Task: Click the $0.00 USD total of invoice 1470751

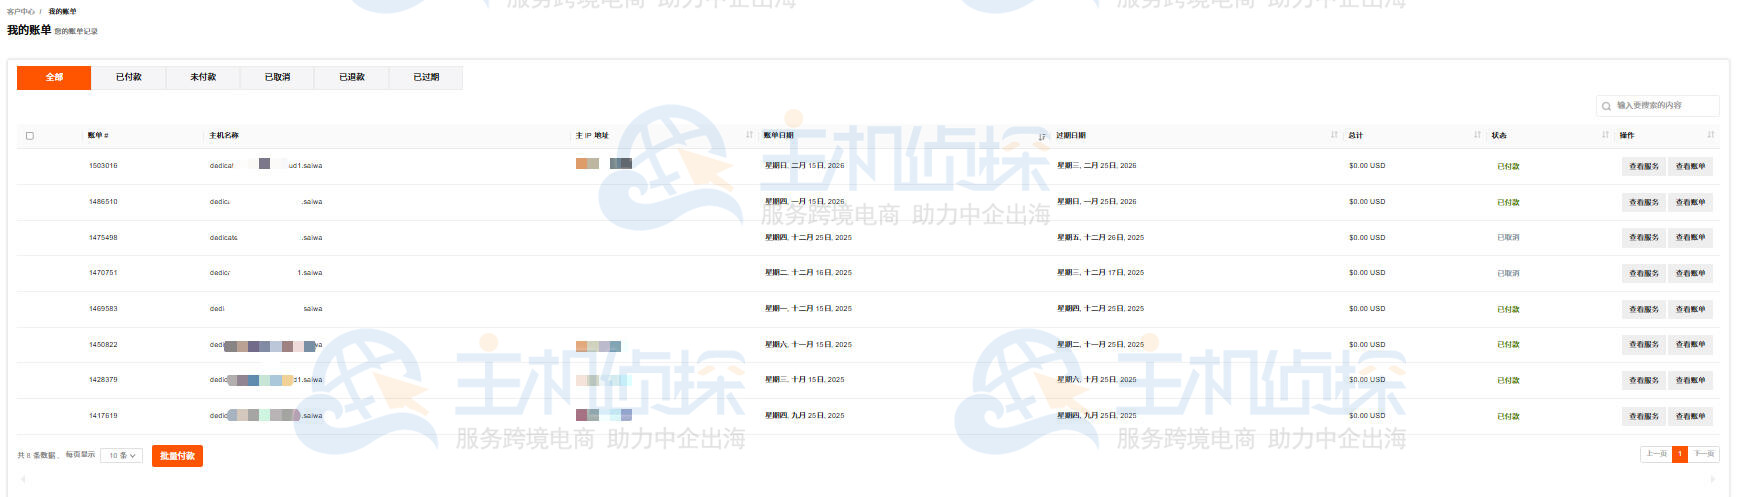Action: (1367, 273)
